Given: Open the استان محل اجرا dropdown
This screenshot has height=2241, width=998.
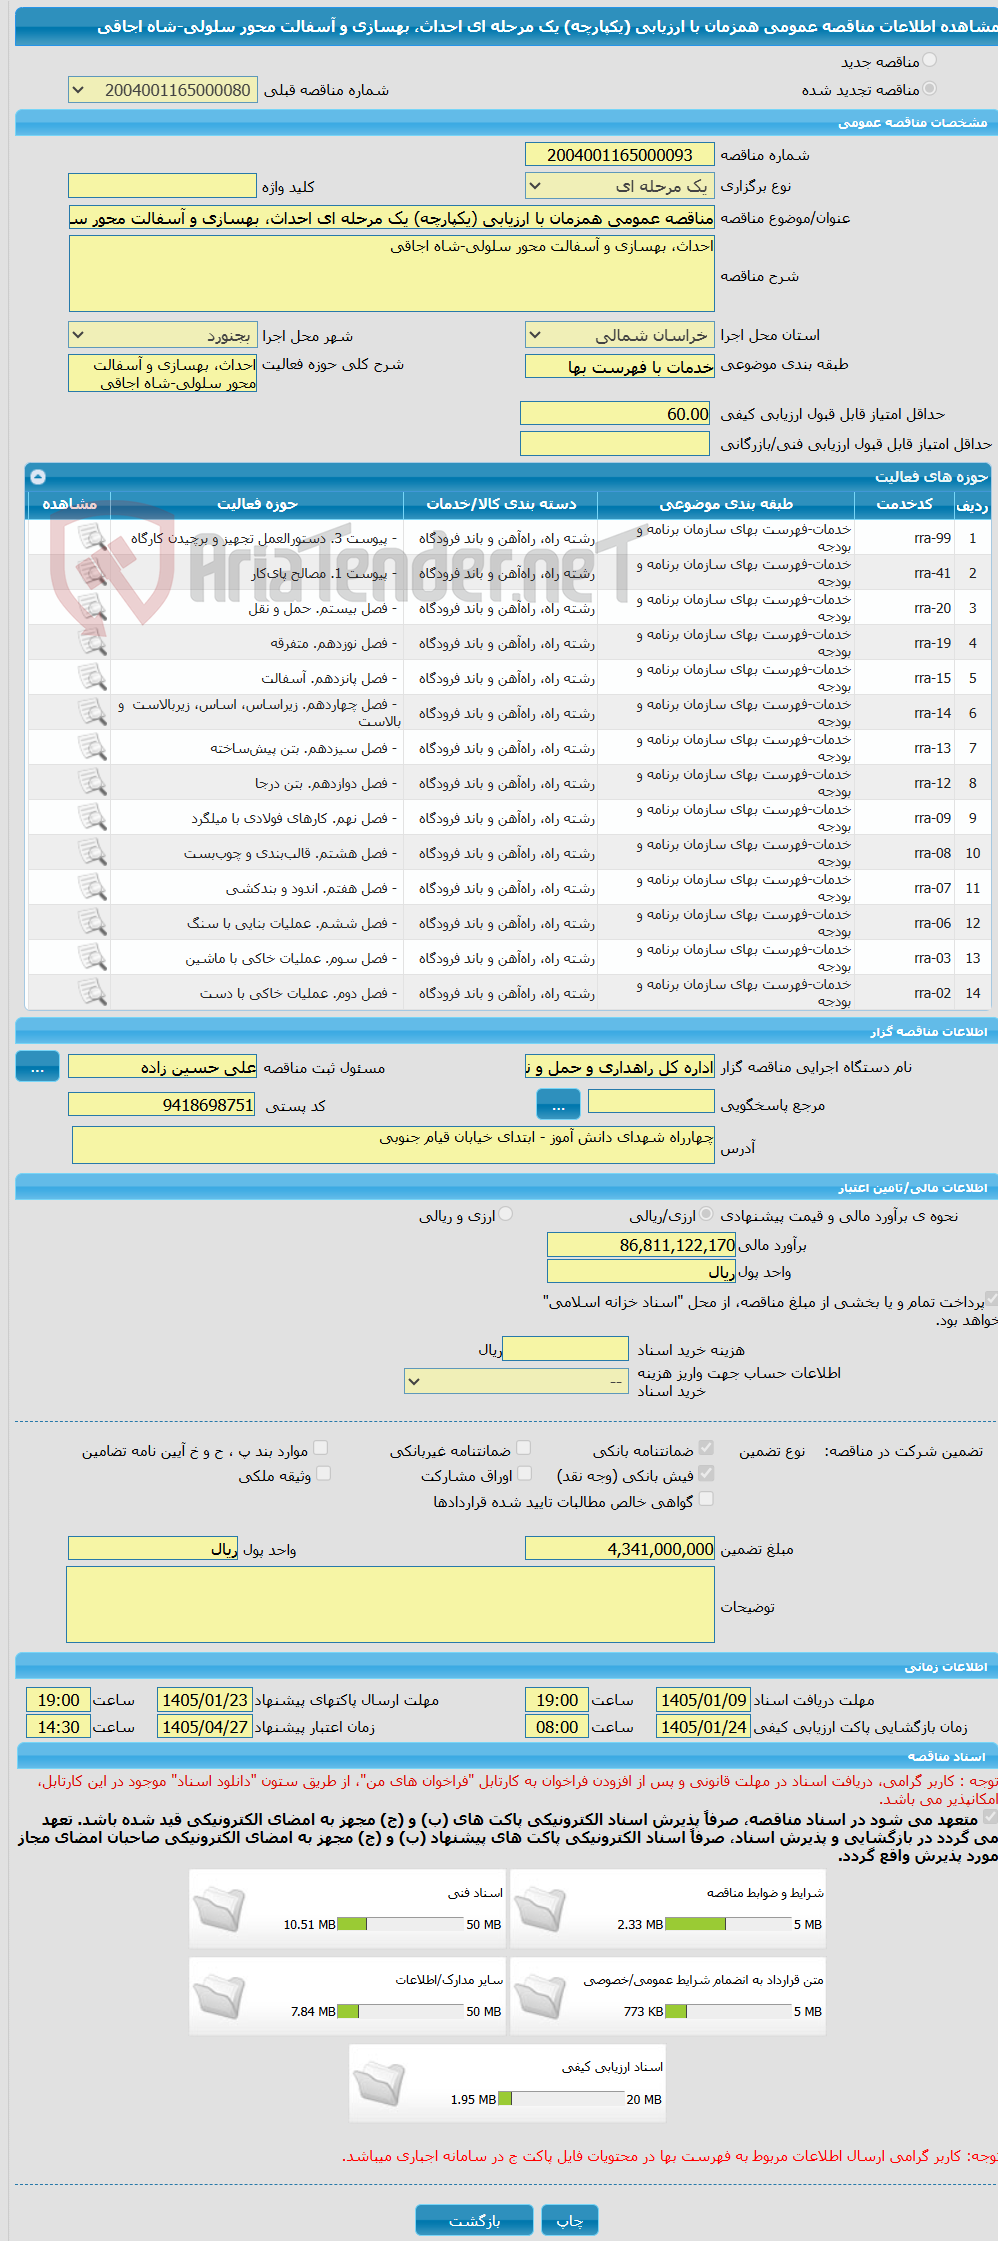Looking at the screenshot, I should 620,336.
